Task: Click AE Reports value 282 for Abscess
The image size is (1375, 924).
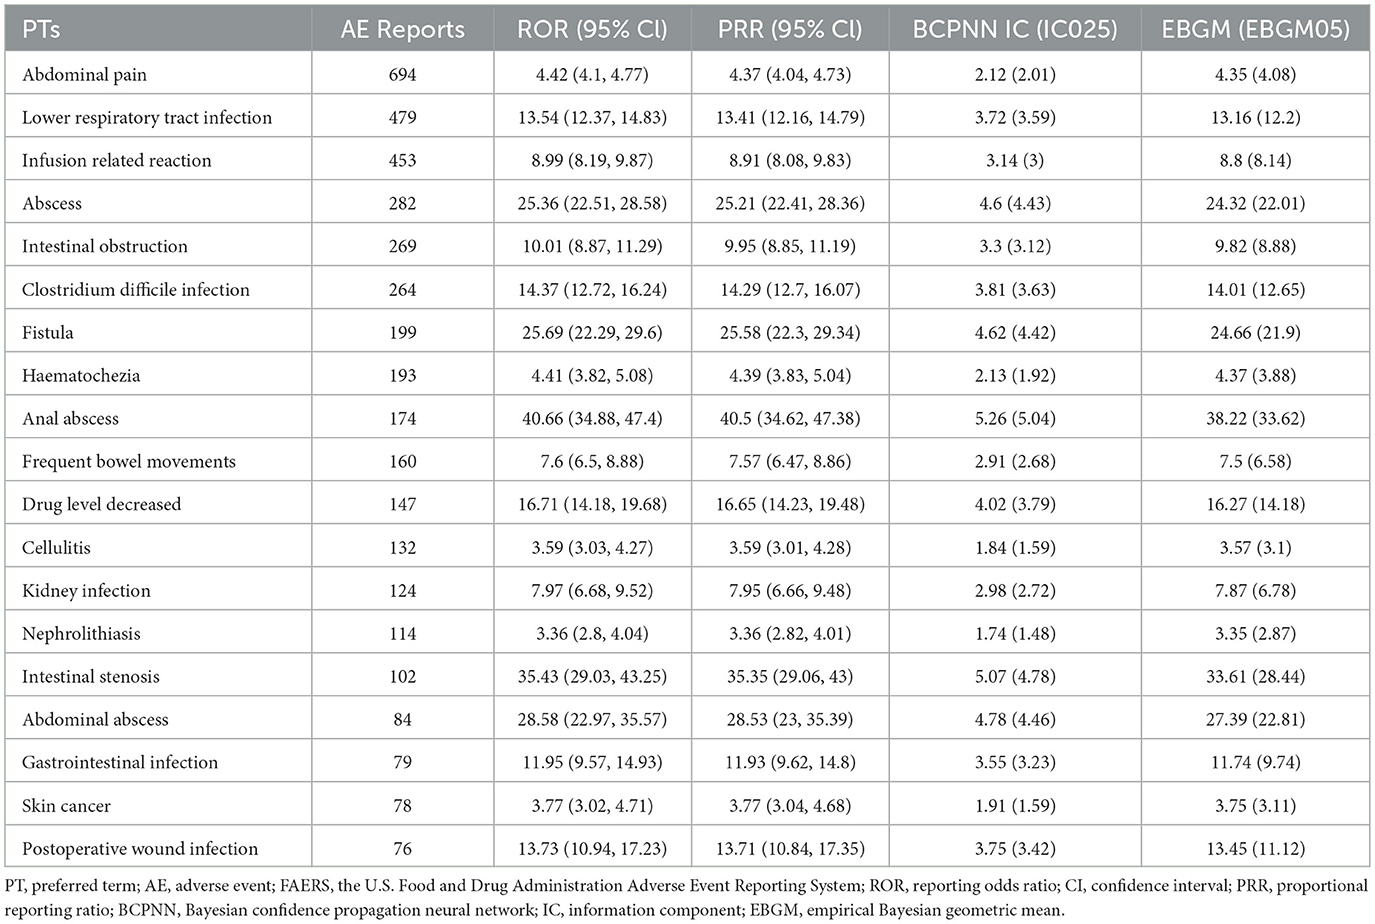Action: click(x=402, y=203)
